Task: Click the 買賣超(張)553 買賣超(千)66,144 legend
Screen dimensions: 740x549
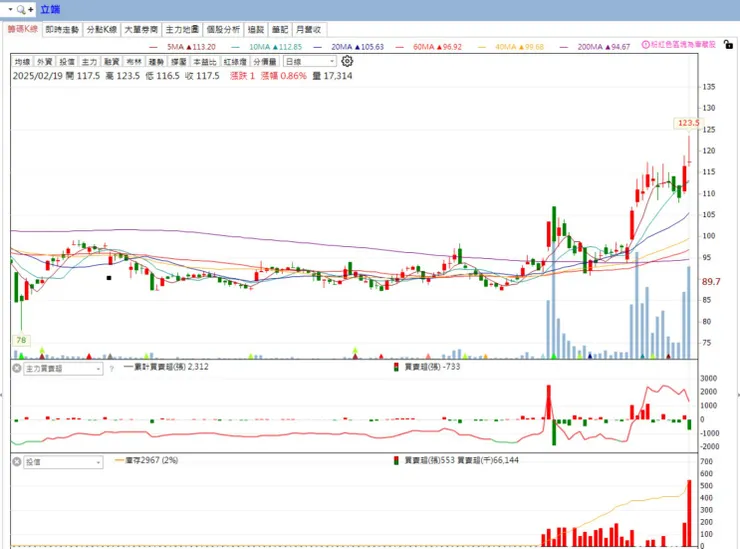Action: [456, 460]
